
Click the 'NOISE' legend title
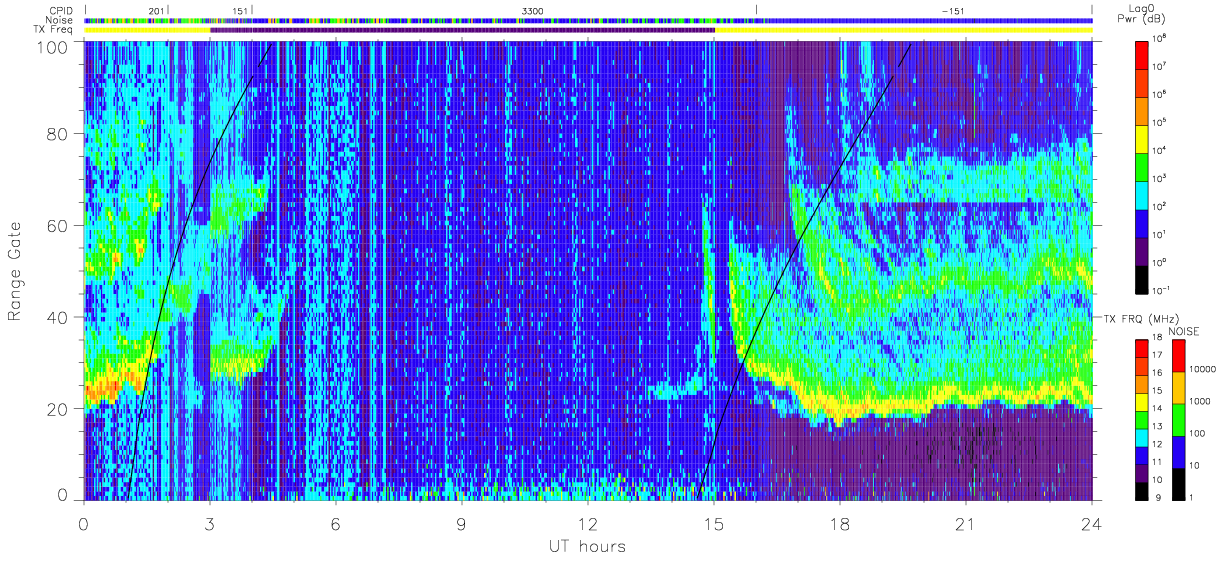coord(1184,331)
